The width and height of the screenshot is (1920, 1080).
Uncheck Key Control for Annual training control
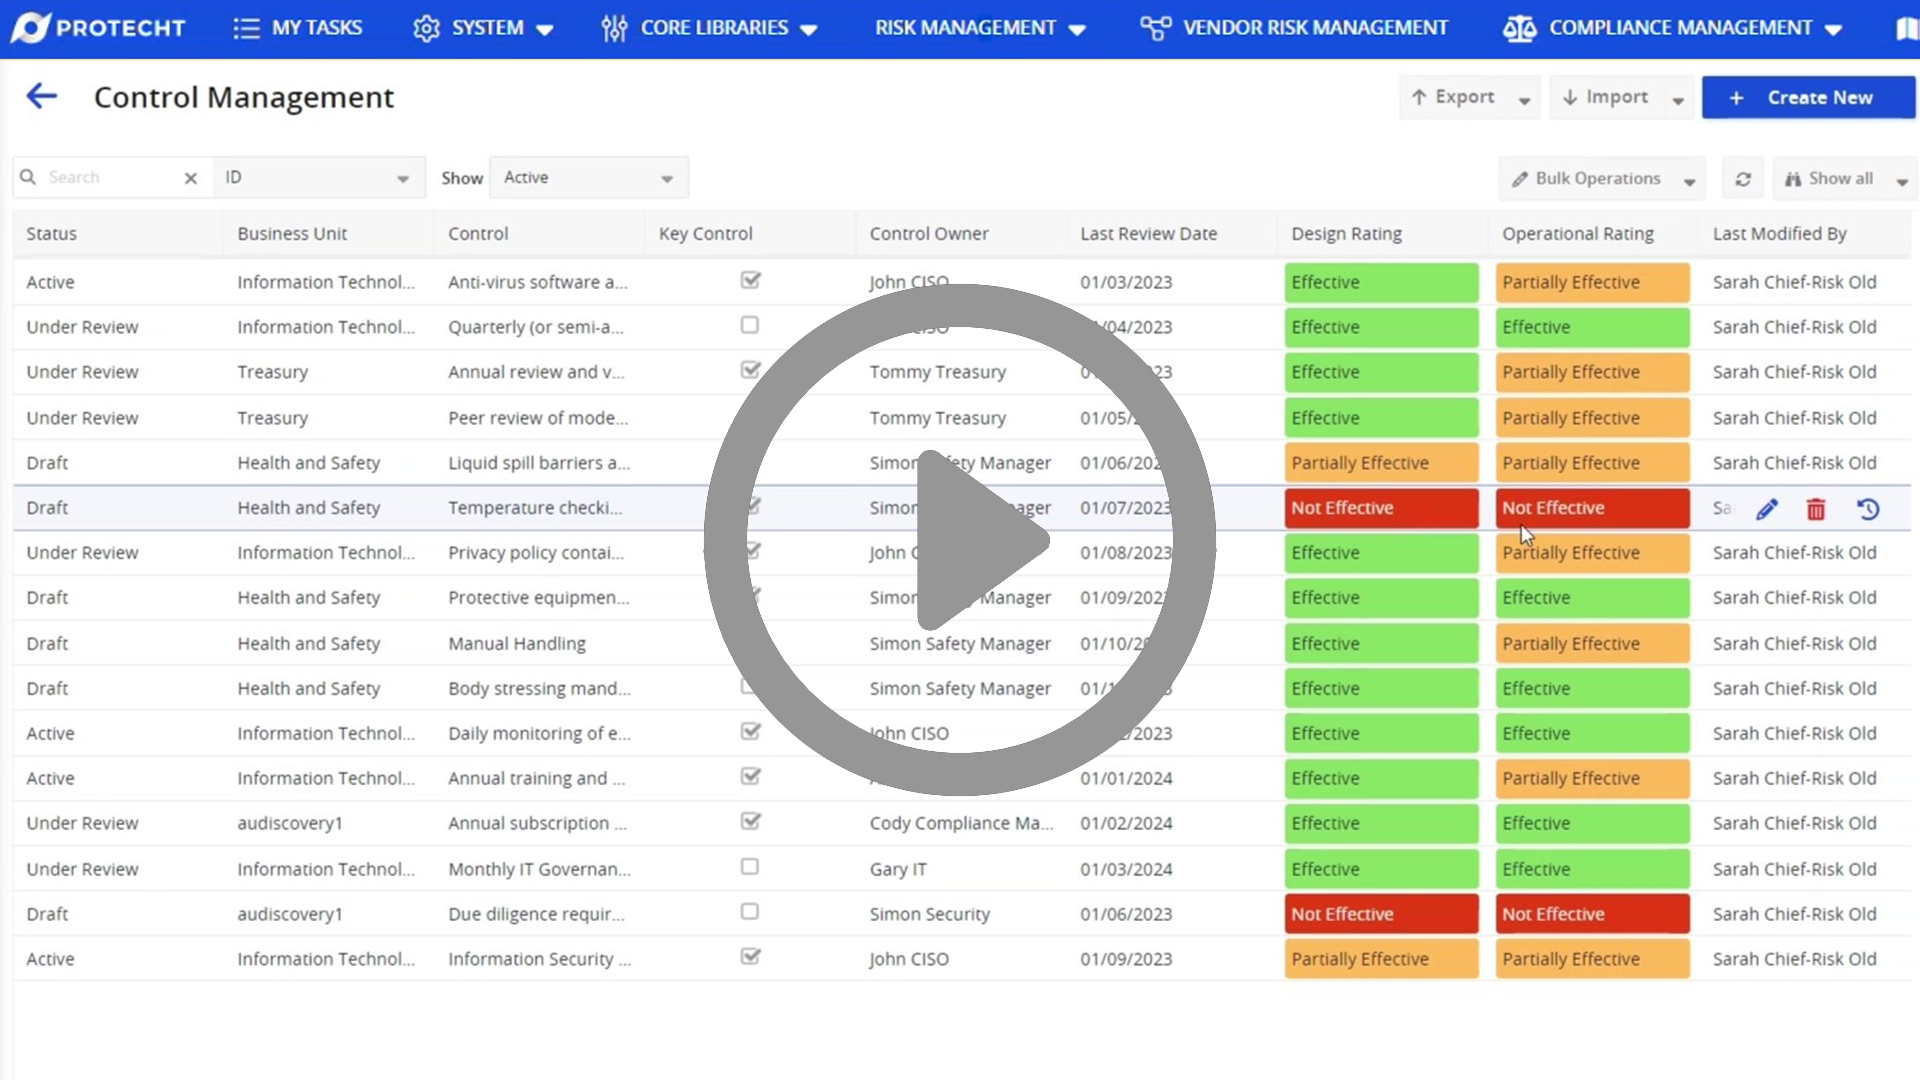tap(750, 777)
